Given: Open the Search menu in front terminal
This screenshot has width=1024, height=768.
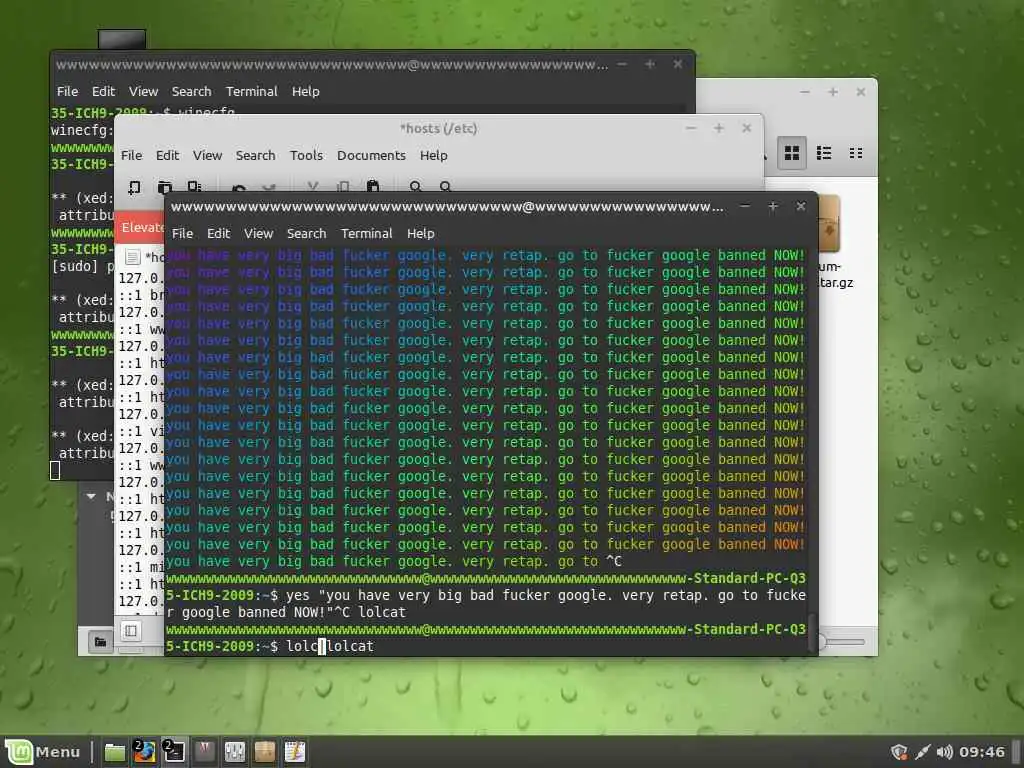Looking at the screenshot, I should 306,233.
